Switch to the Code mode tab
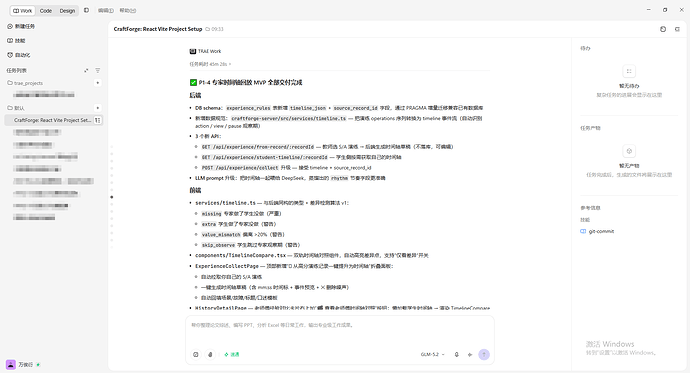The image size is (690, 373). (46, 11)
